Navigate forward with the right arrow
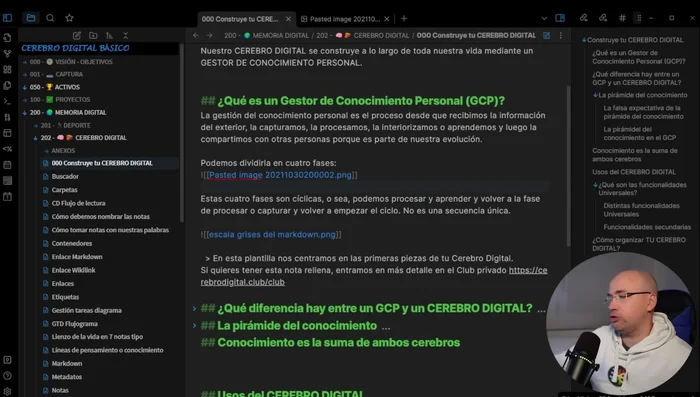Screen dimensions: 700x397 tap(210, 35)
